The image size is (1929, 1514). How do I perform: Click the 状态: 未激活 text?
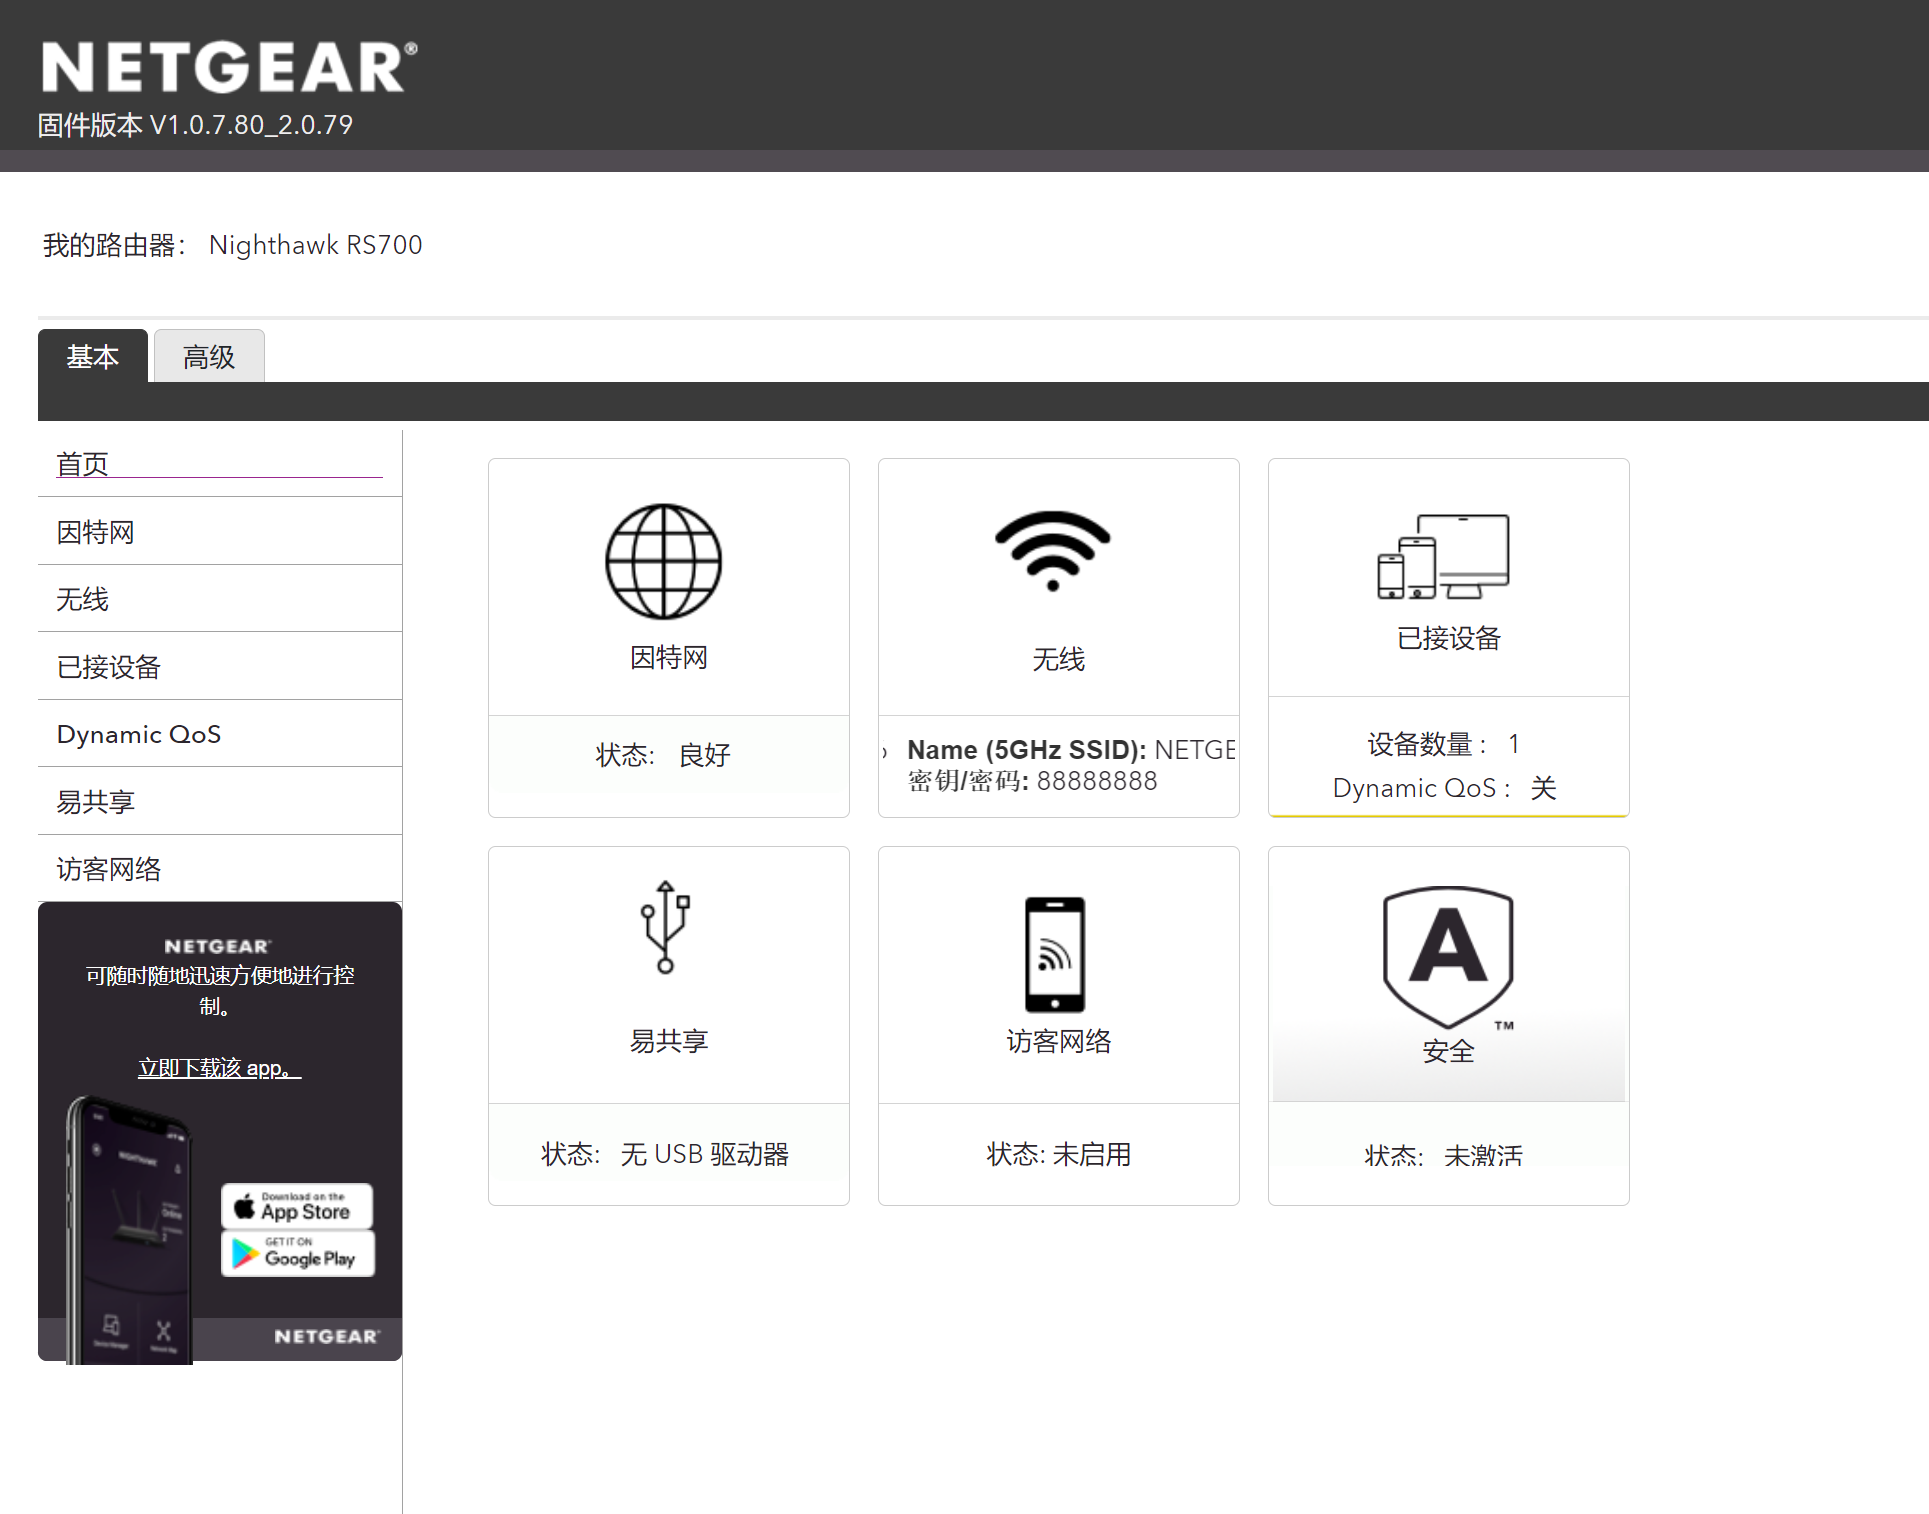(1444, 1156)
